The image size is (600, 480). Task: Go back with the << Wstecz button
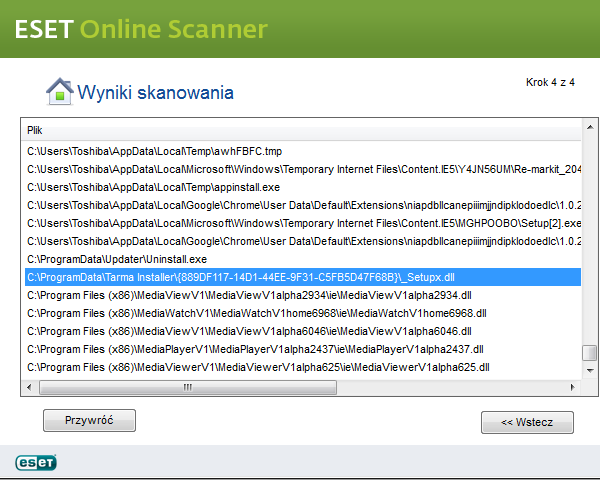point(527,422)
